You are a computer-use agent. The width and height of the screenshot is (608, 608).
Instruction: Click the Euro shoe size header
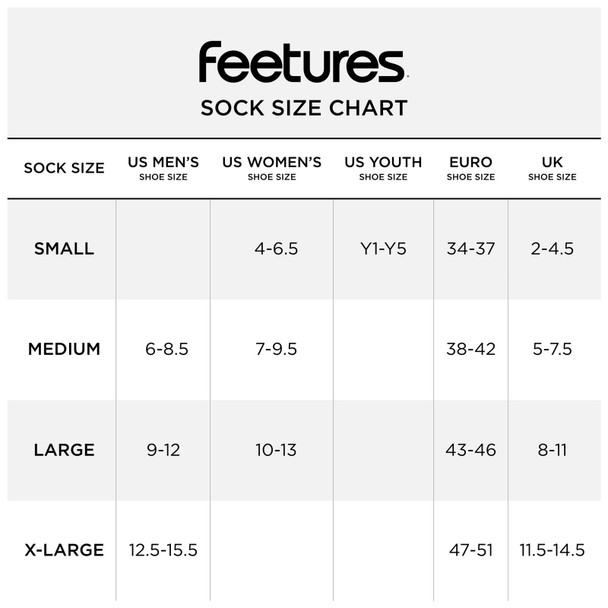(x=470, y=168)
